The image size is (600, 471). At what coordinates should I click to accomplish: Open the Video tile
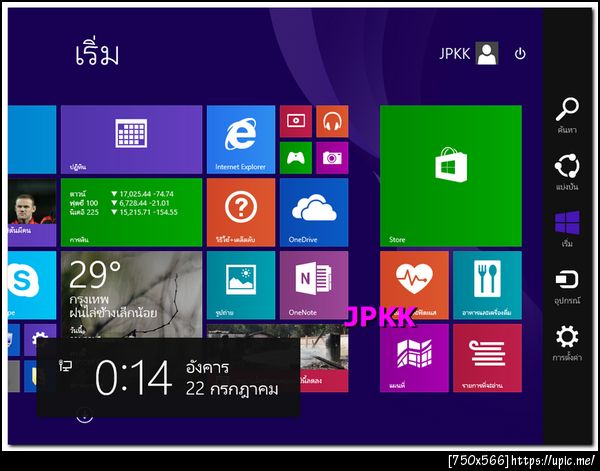(x=296, y=121)
